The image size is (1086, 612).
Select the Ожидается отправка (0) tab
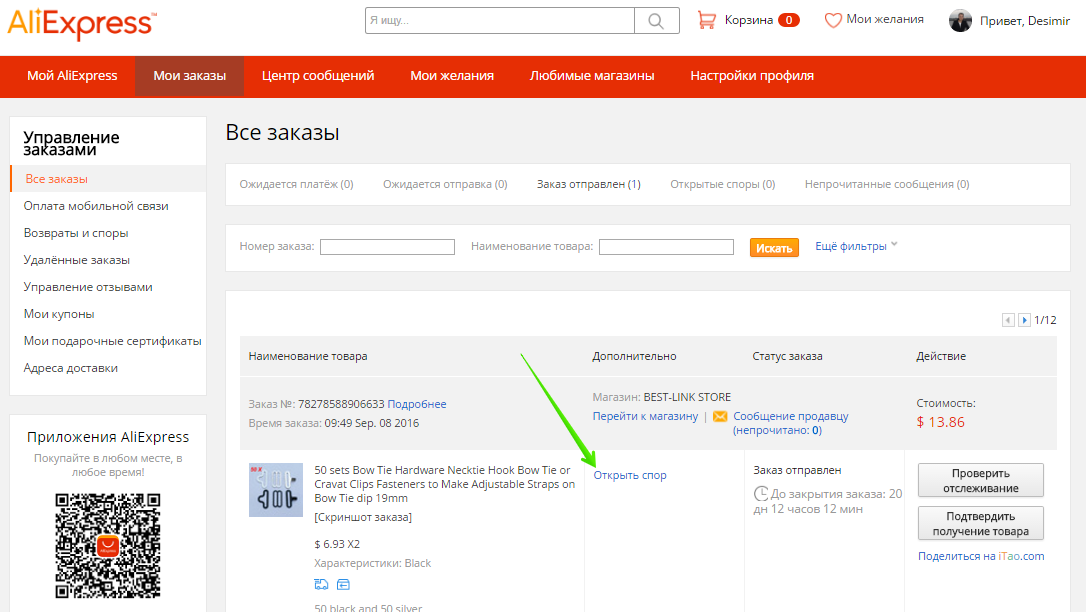(x=445, y=184)
